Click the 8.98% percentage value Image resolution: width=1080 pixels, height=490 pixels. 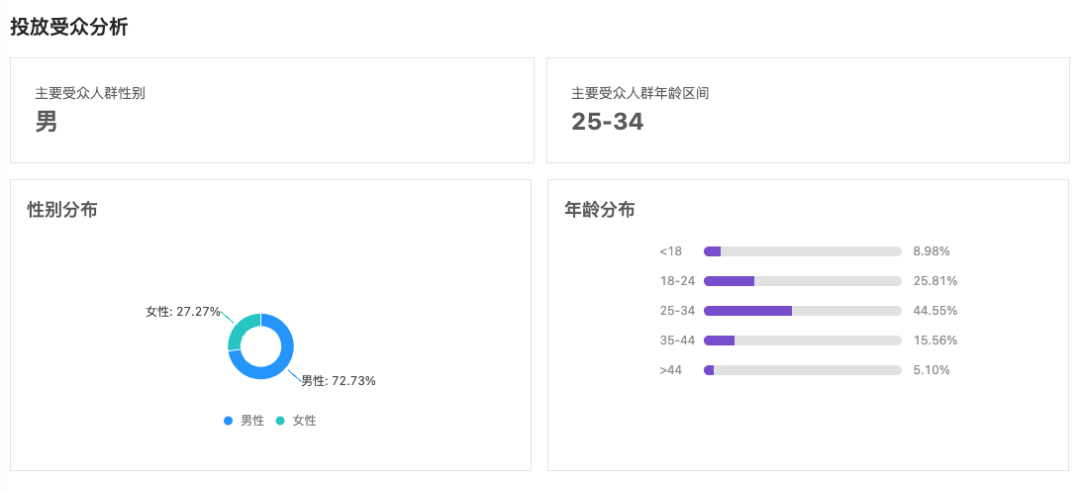pyautogui.click(x=931, y=251)
